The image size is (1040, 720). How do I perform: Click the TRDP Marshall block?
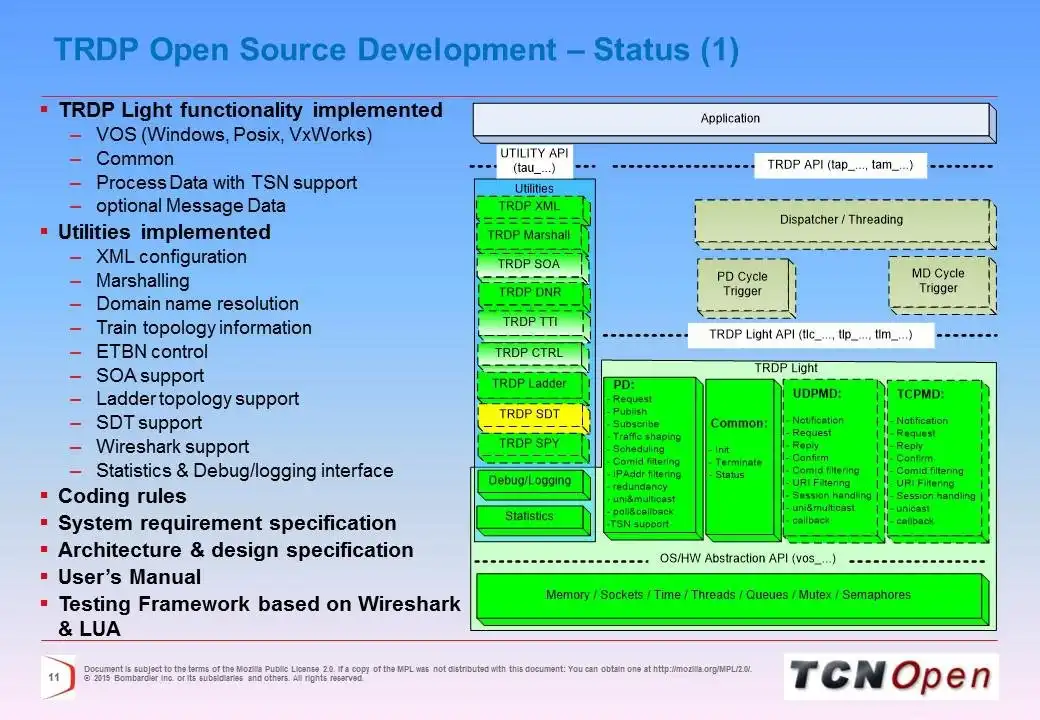coord(530,235)
